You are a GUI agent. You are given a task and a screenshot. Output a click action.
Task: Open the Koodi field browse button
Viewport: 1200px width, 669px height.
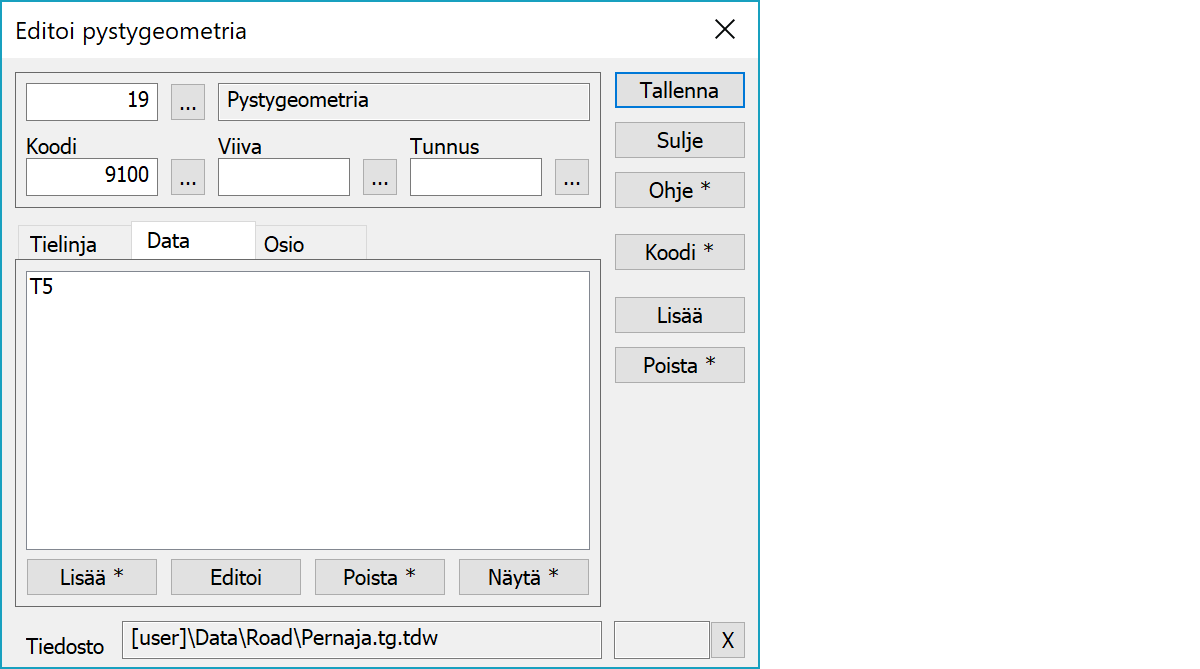point(188,177)
